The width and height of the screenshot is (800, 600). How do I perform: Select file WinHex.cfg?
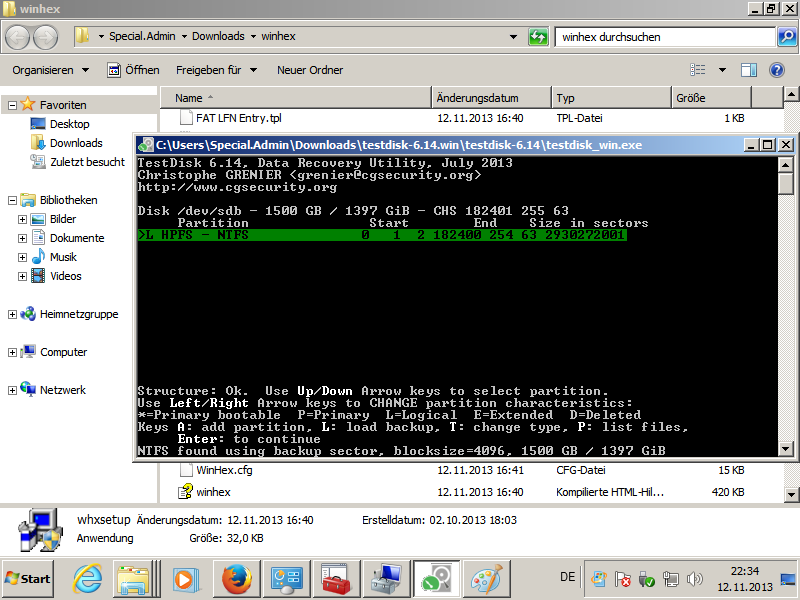[x=224, y=470]
